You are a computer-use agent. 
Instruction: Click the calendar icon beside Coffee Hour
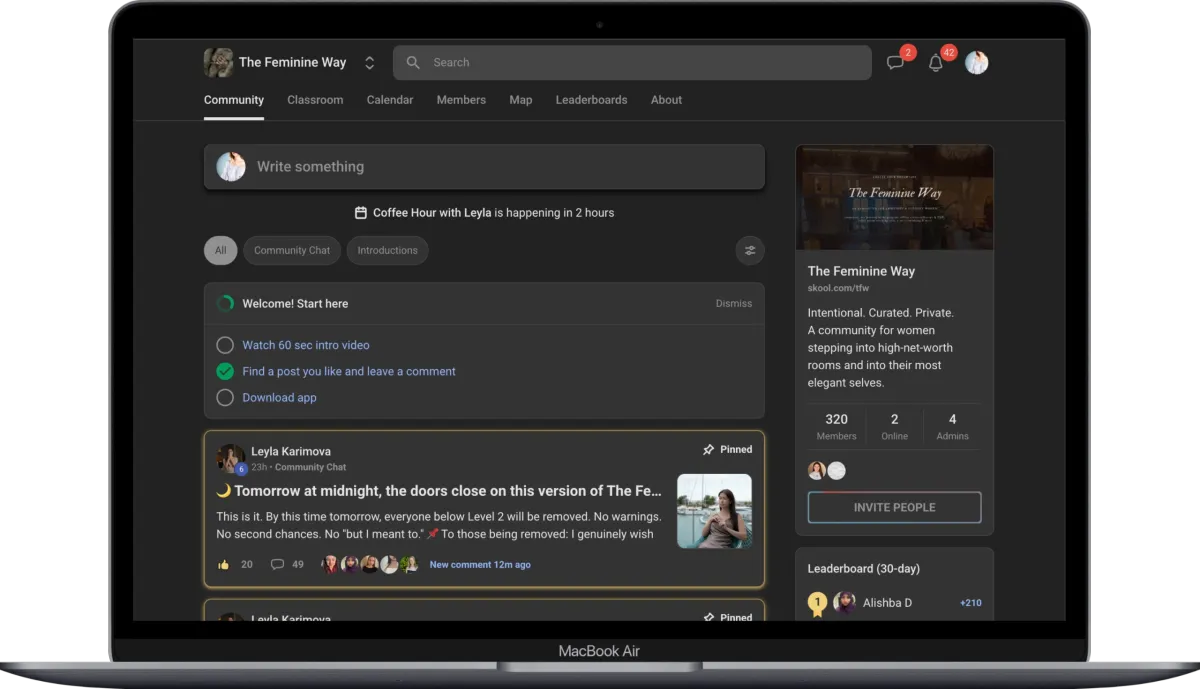point(361,213)
